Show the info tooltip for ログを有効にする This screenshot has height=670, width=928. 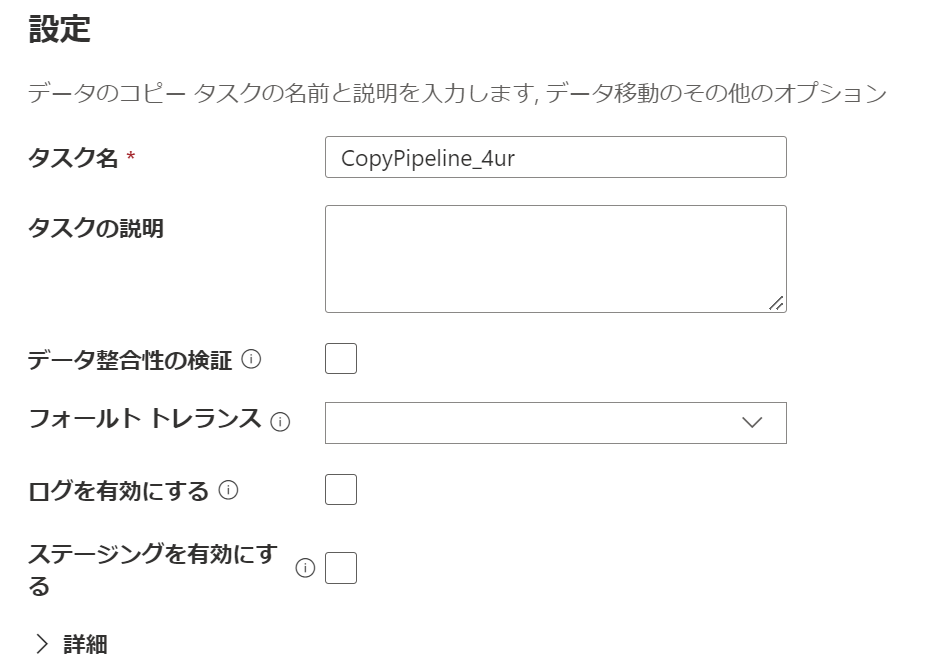coord(228,490)
